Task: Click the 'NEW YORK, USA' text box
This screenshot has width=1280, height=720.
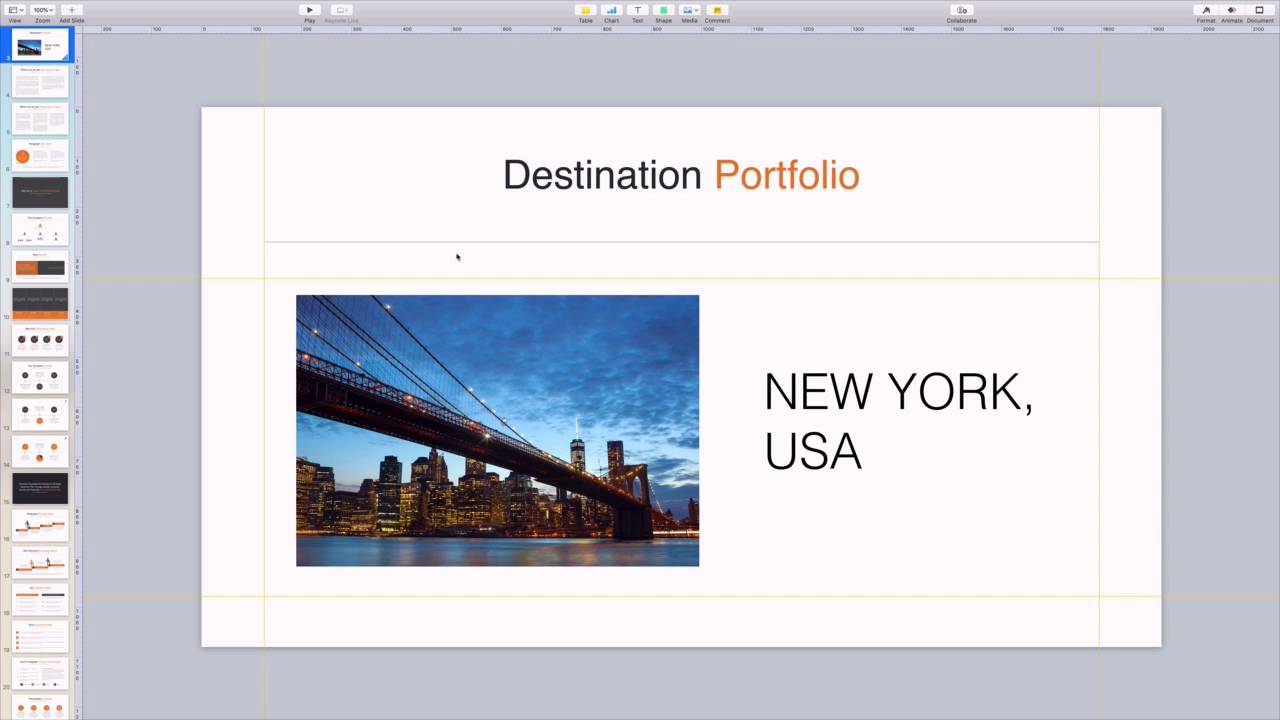Action: 898,420
